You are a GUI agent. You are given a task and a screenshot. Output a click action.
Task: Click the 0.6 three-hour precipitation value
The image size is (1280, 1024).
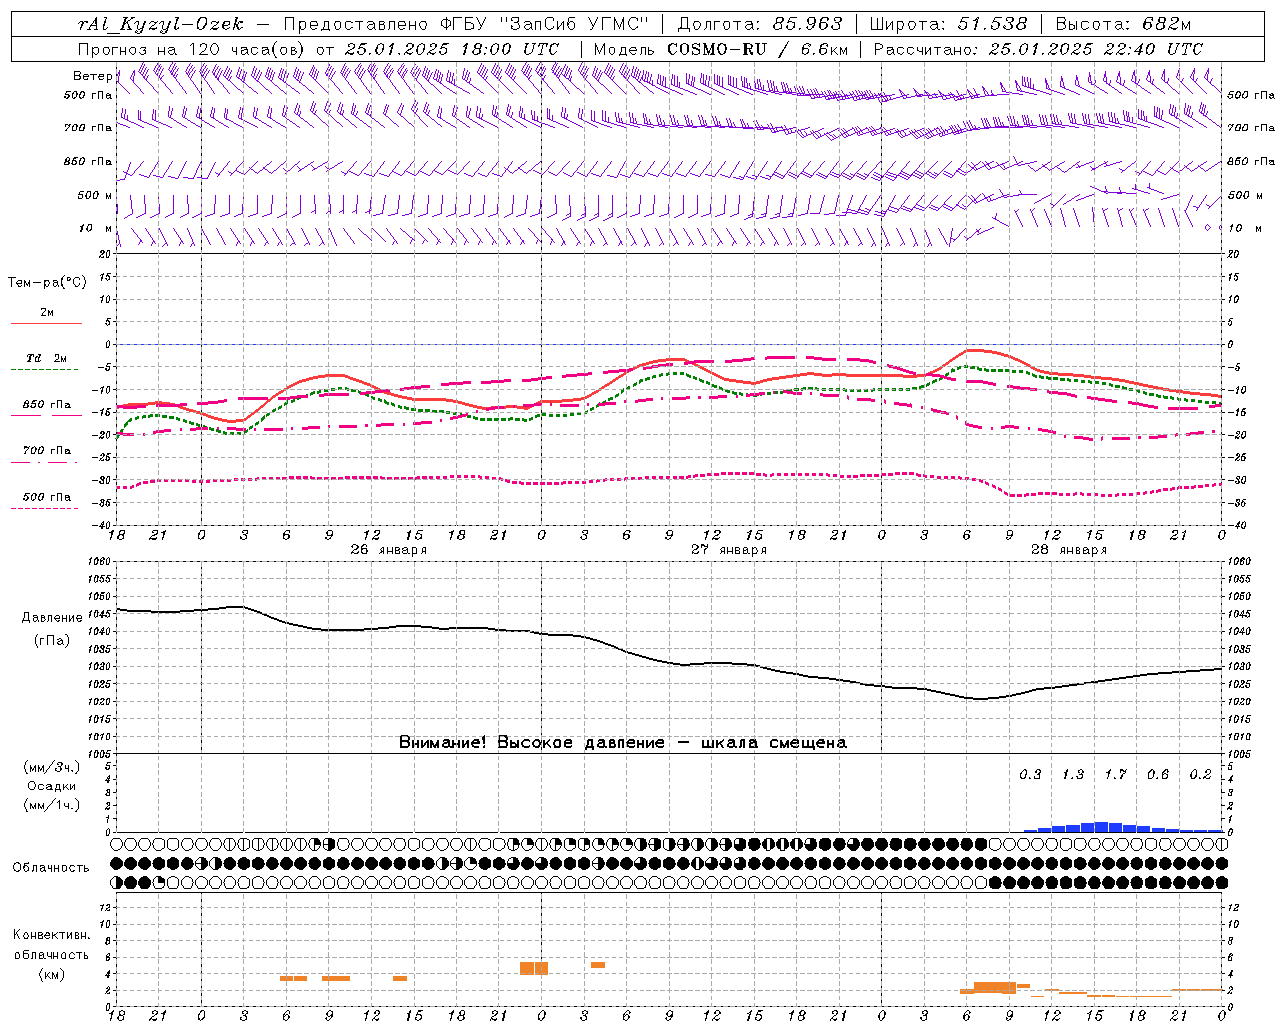click(x=1158, y=775)
